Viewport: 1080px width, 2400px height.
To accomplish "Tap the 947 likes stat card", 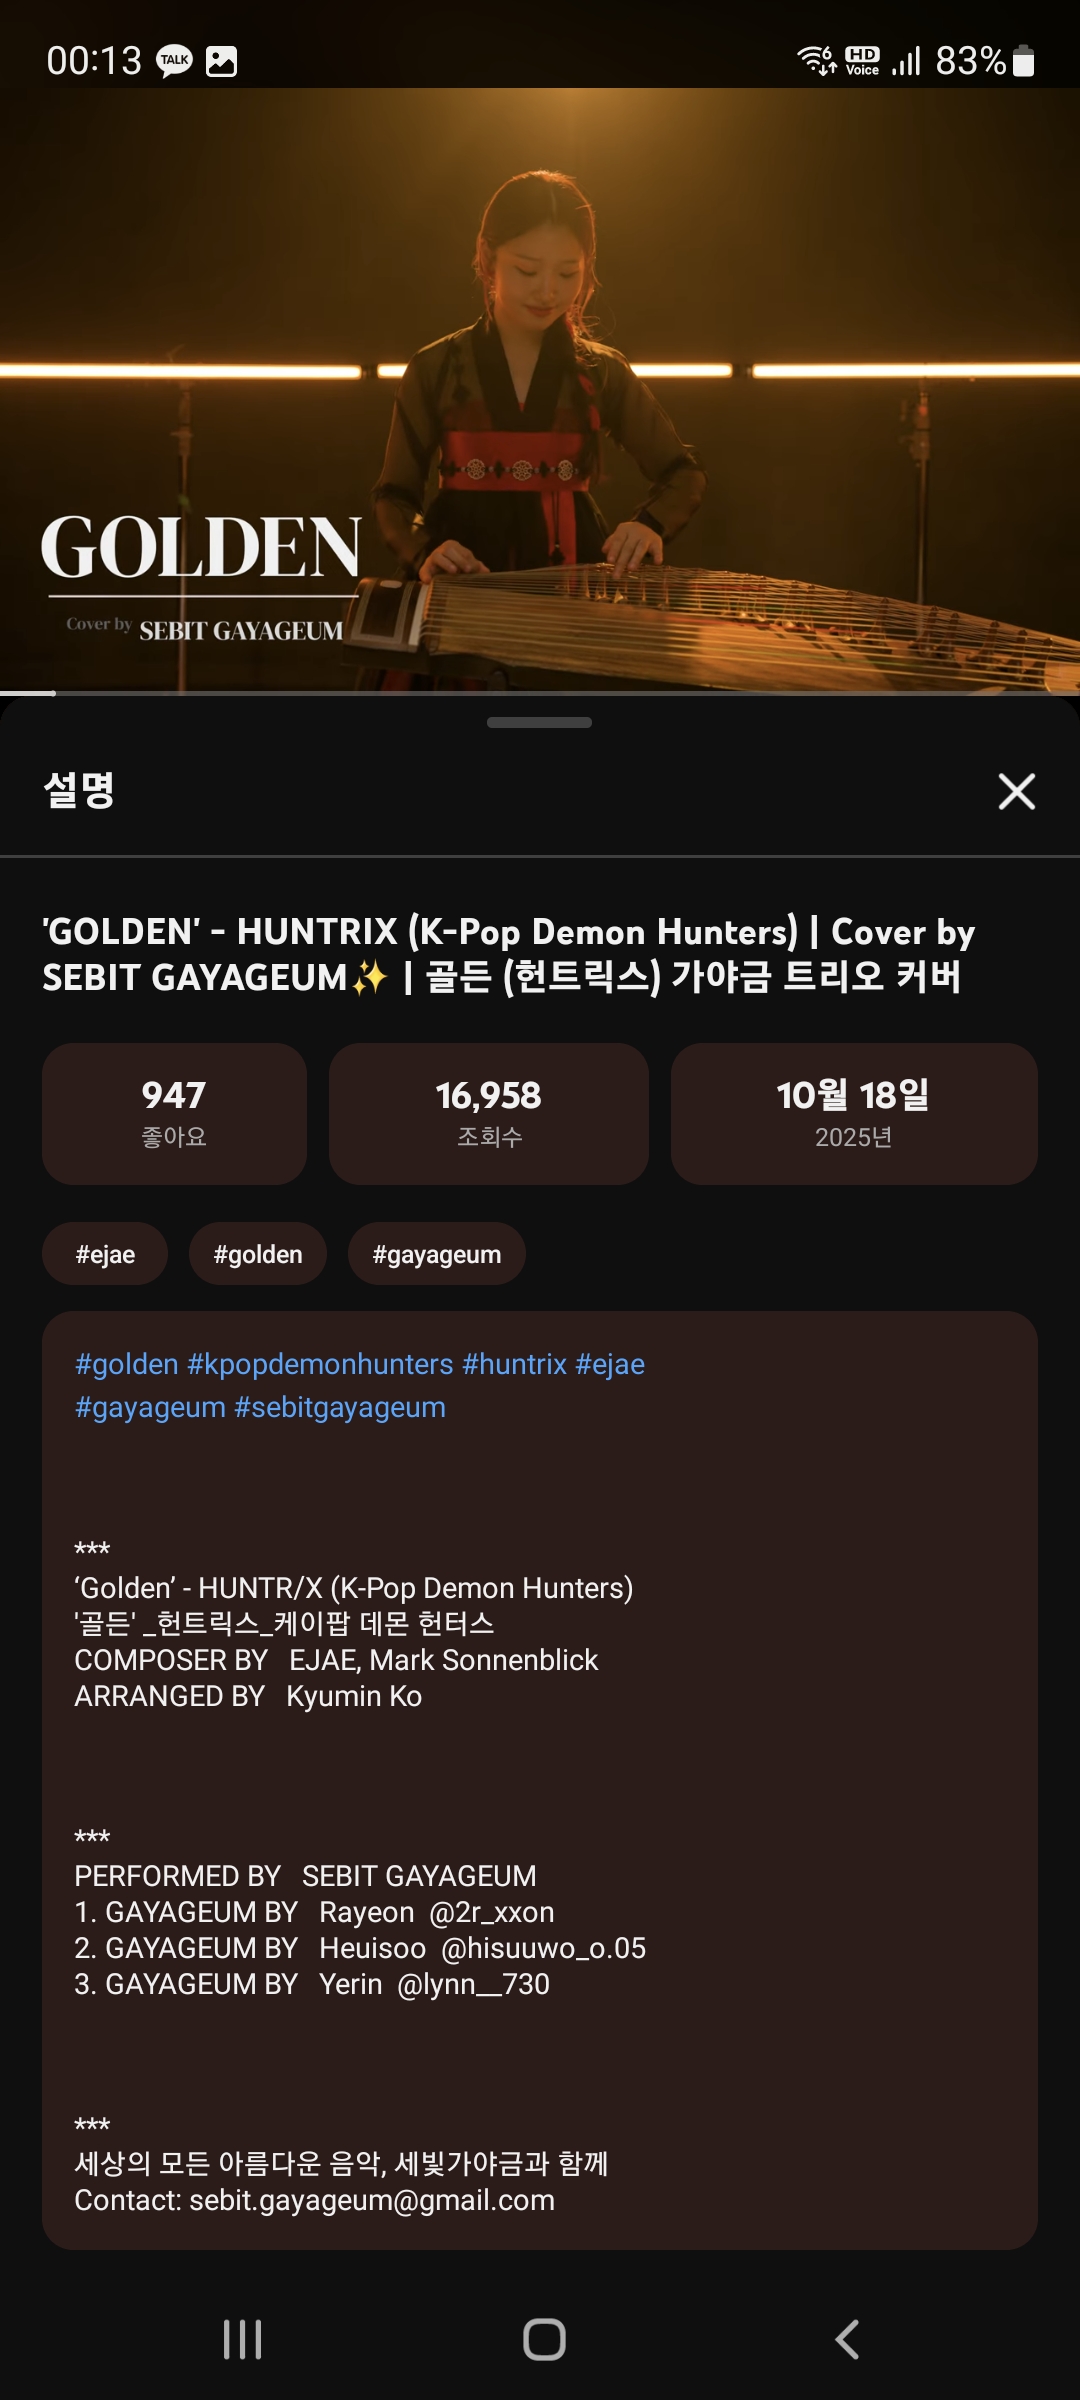I will [174, 1114].
